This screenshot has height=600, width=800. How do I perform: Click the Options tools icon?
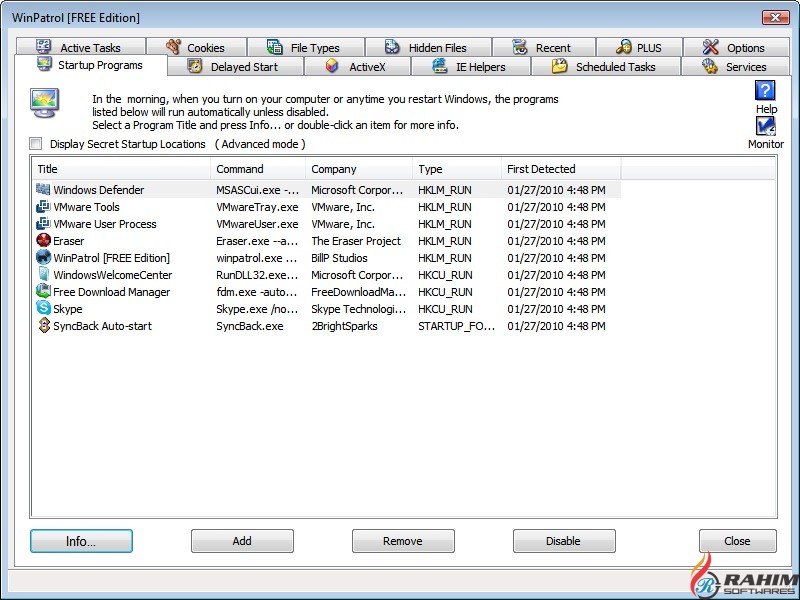(710, 47)
